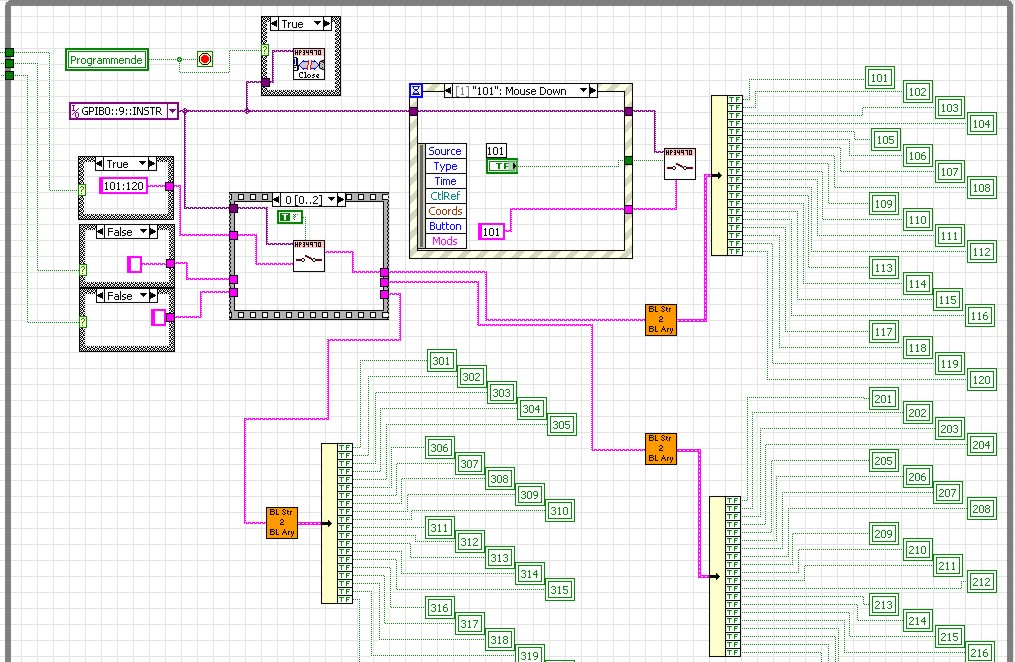Select the Time event data node item
The height and width of the screenshot is (662, 1015).
tap(445, 181)
